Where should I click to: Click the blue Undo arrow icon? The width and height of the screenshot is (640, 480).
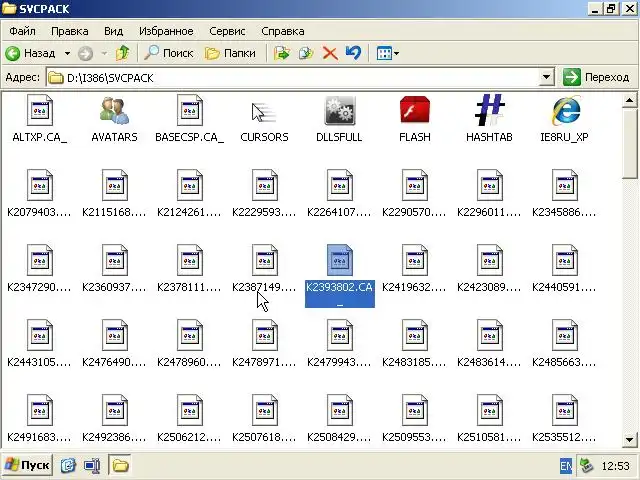[x=353, y=53]
